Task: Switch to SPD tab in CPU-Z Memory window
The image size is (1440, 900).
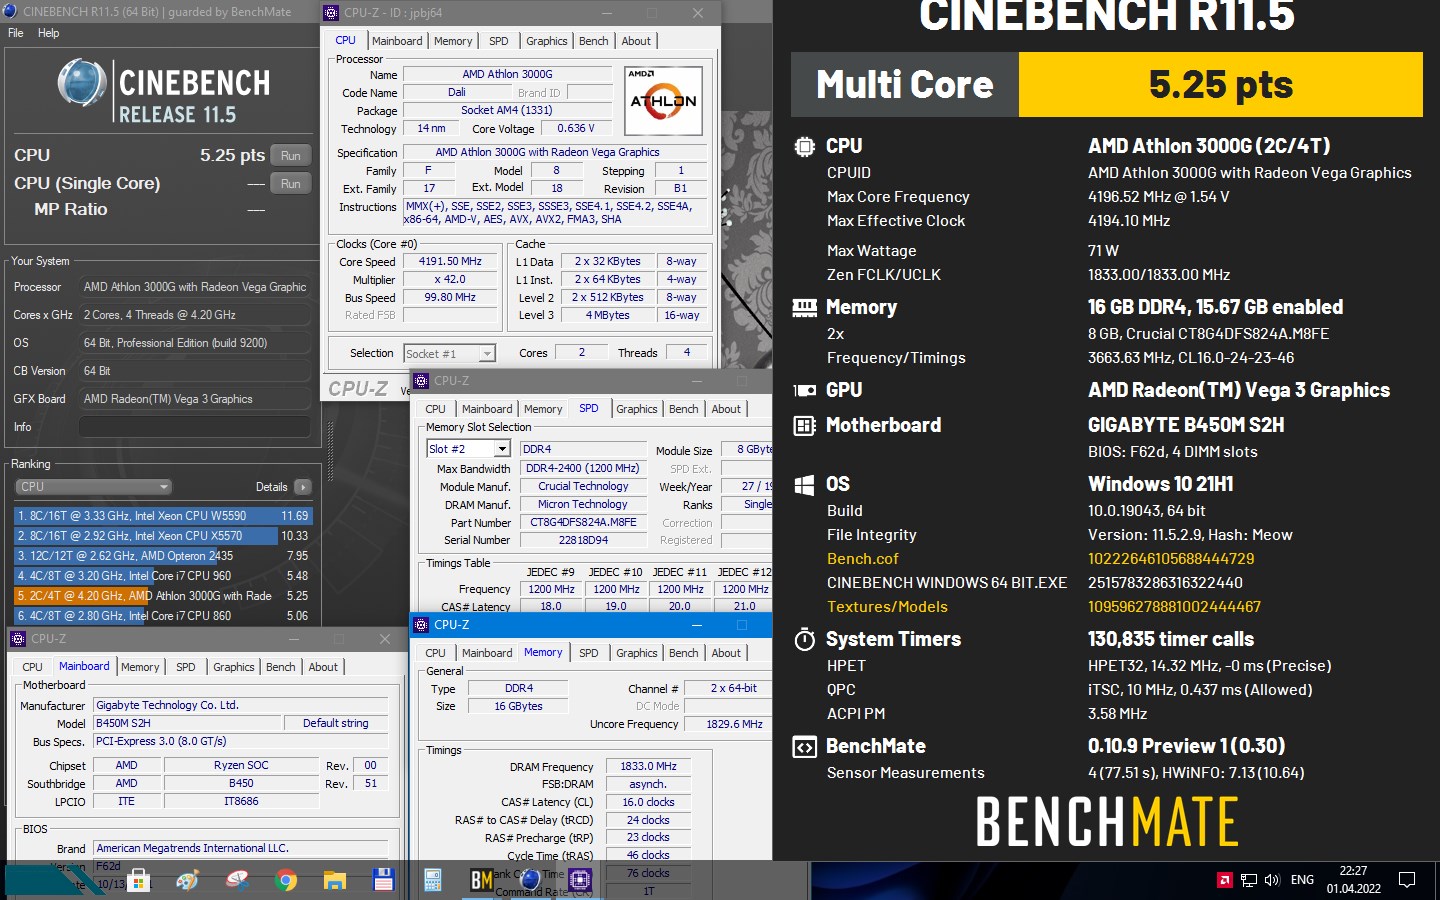Action: pyautogui.click(x=589, y=653)
